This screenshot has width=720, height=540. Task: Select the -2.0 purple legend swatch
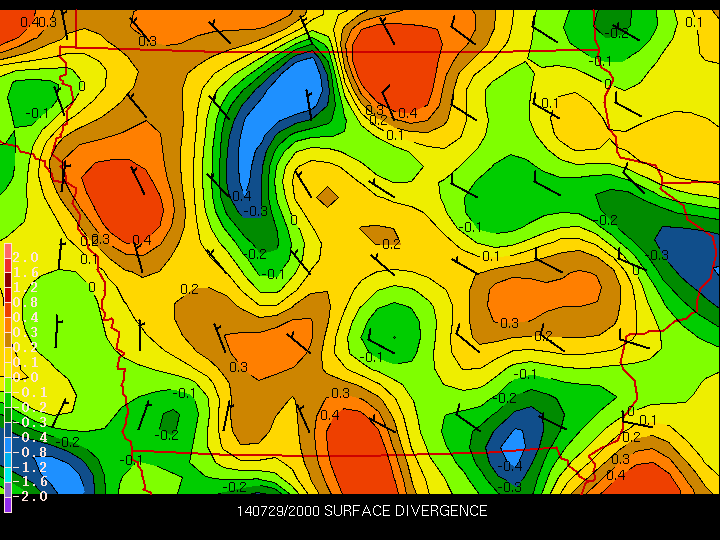pos(7,497)
